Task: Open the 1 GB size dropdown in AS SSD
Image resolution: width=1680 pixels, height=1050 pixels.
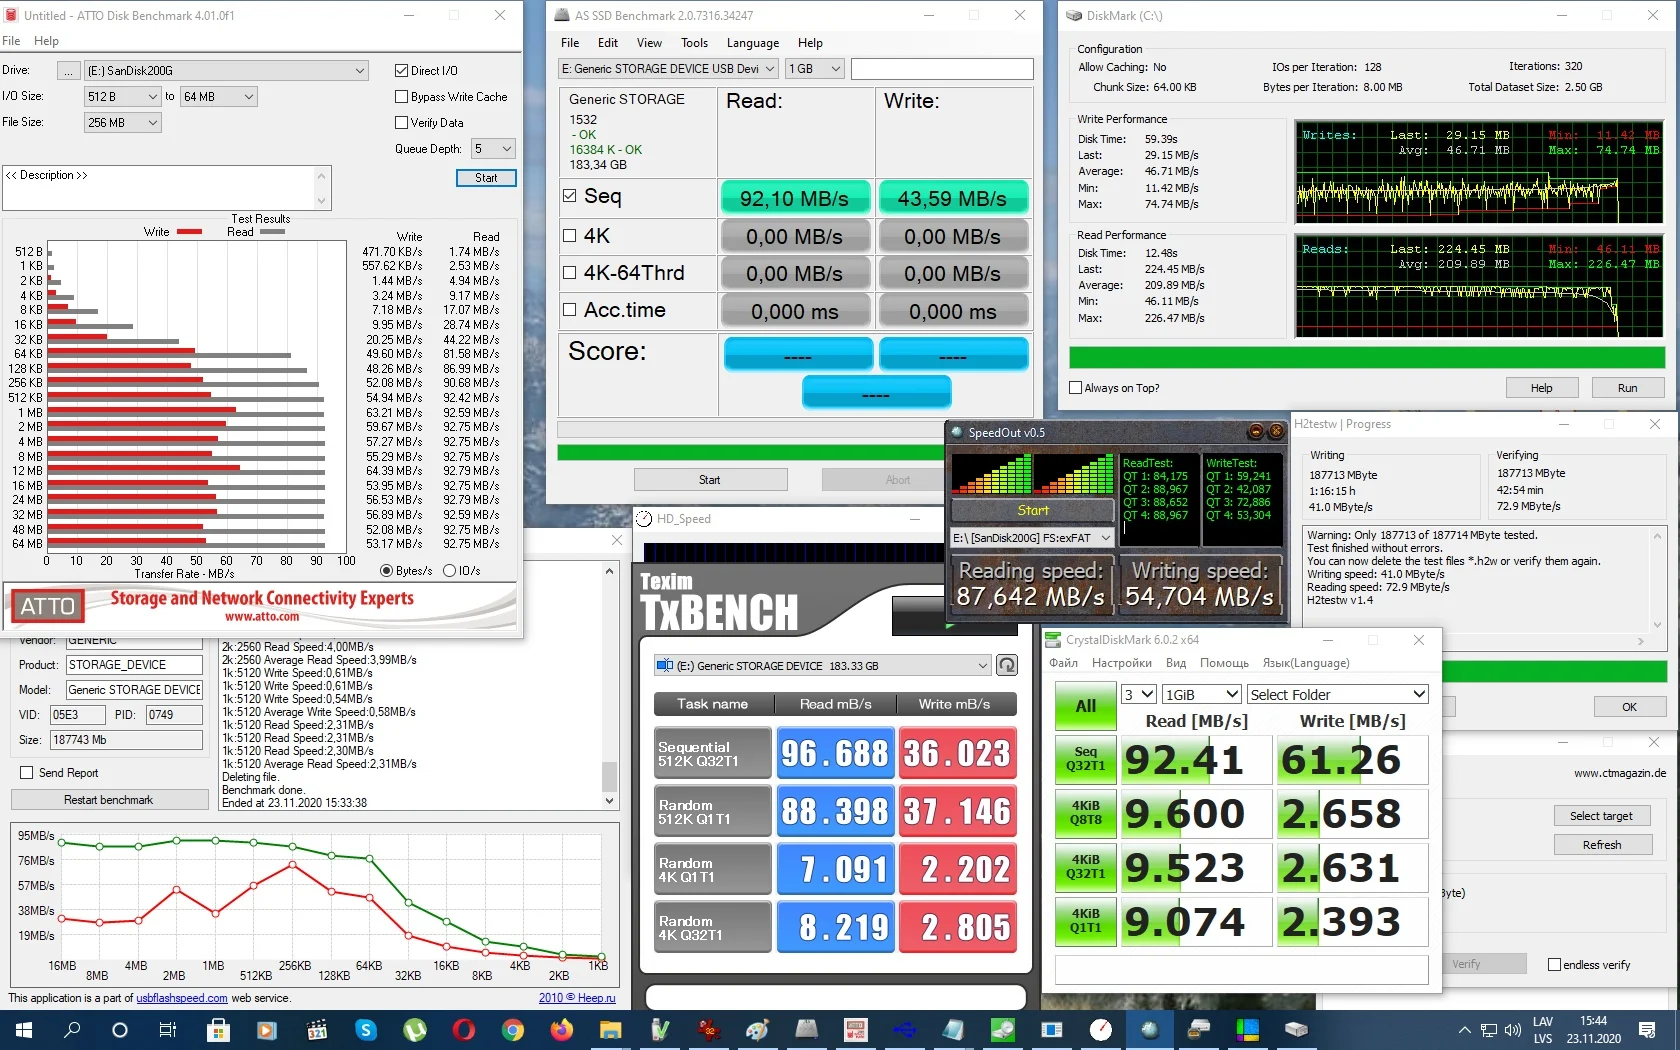Action: pos(815,69)
